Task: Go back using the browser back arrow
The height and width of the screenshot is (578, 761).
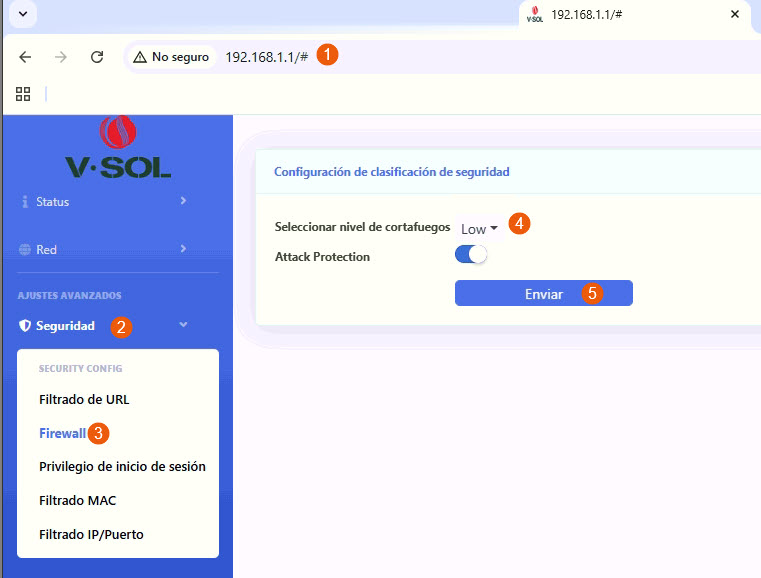Action: click(26, 57)
